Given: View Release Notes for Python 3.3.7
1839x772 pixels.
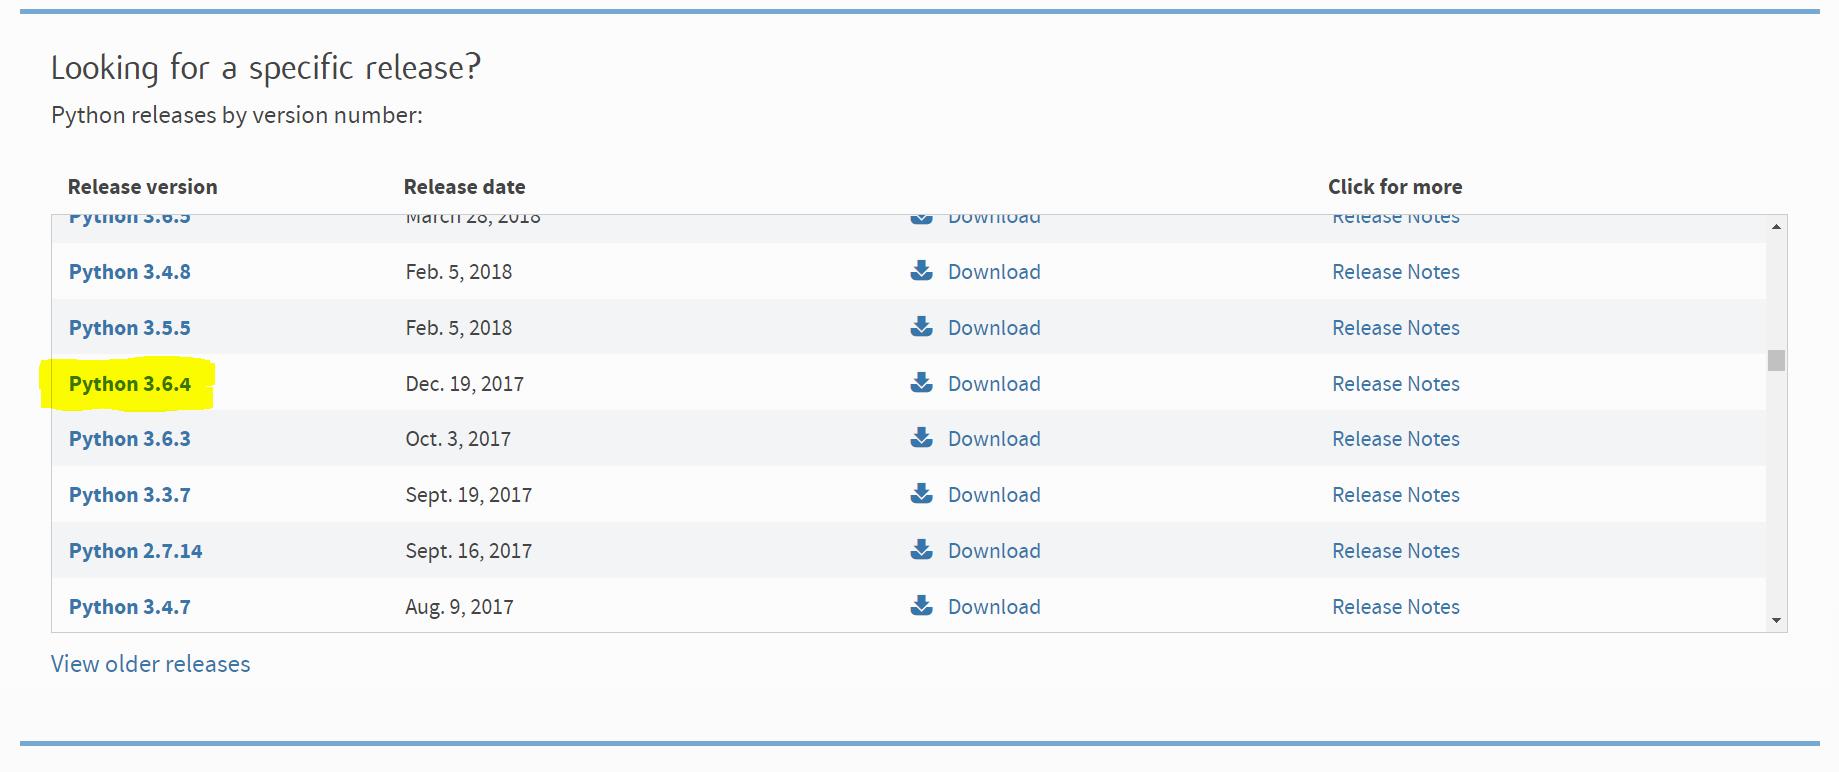Looking at the screenshot, I should (1396, 495).
